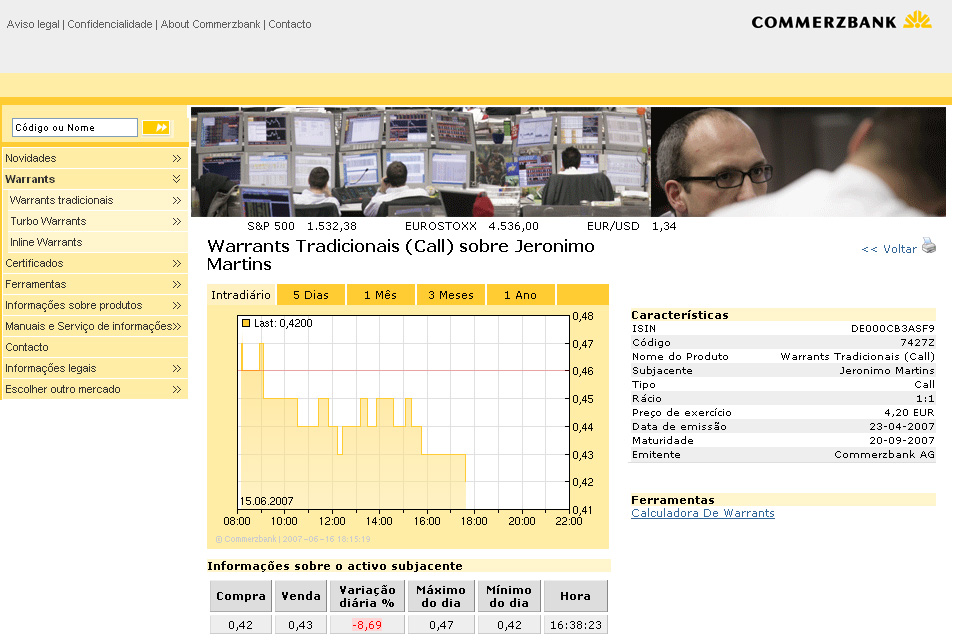Viewport: 953px width, 644px height.
Task: Switch to the 5 Dias chart tab
Action: point(311,295)
